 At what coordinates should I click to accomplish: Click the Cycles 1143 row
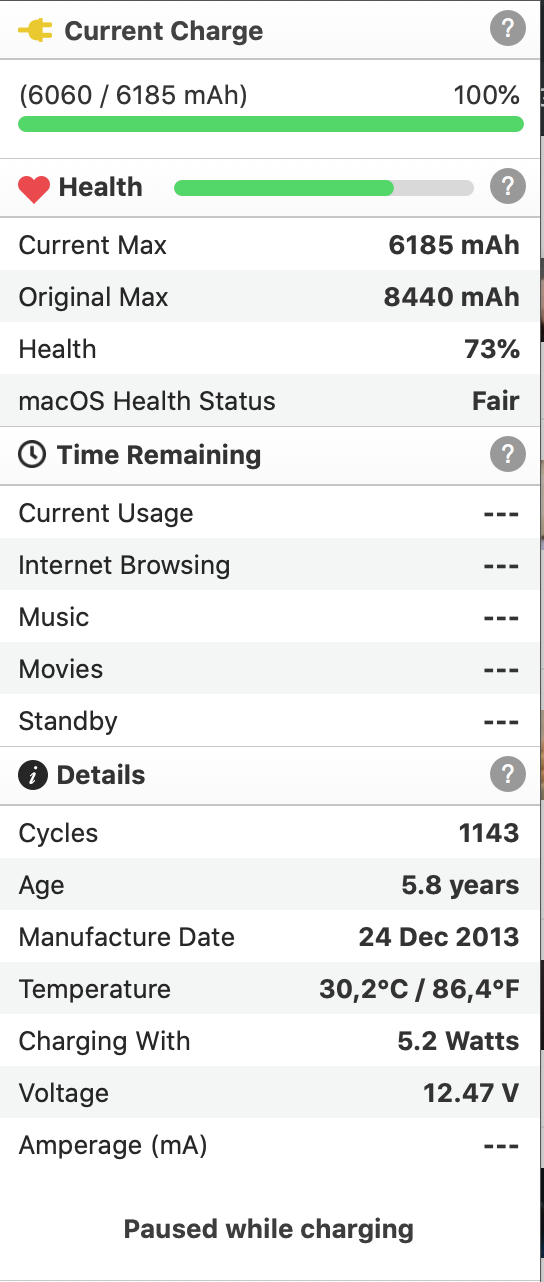tap(270, 833)
